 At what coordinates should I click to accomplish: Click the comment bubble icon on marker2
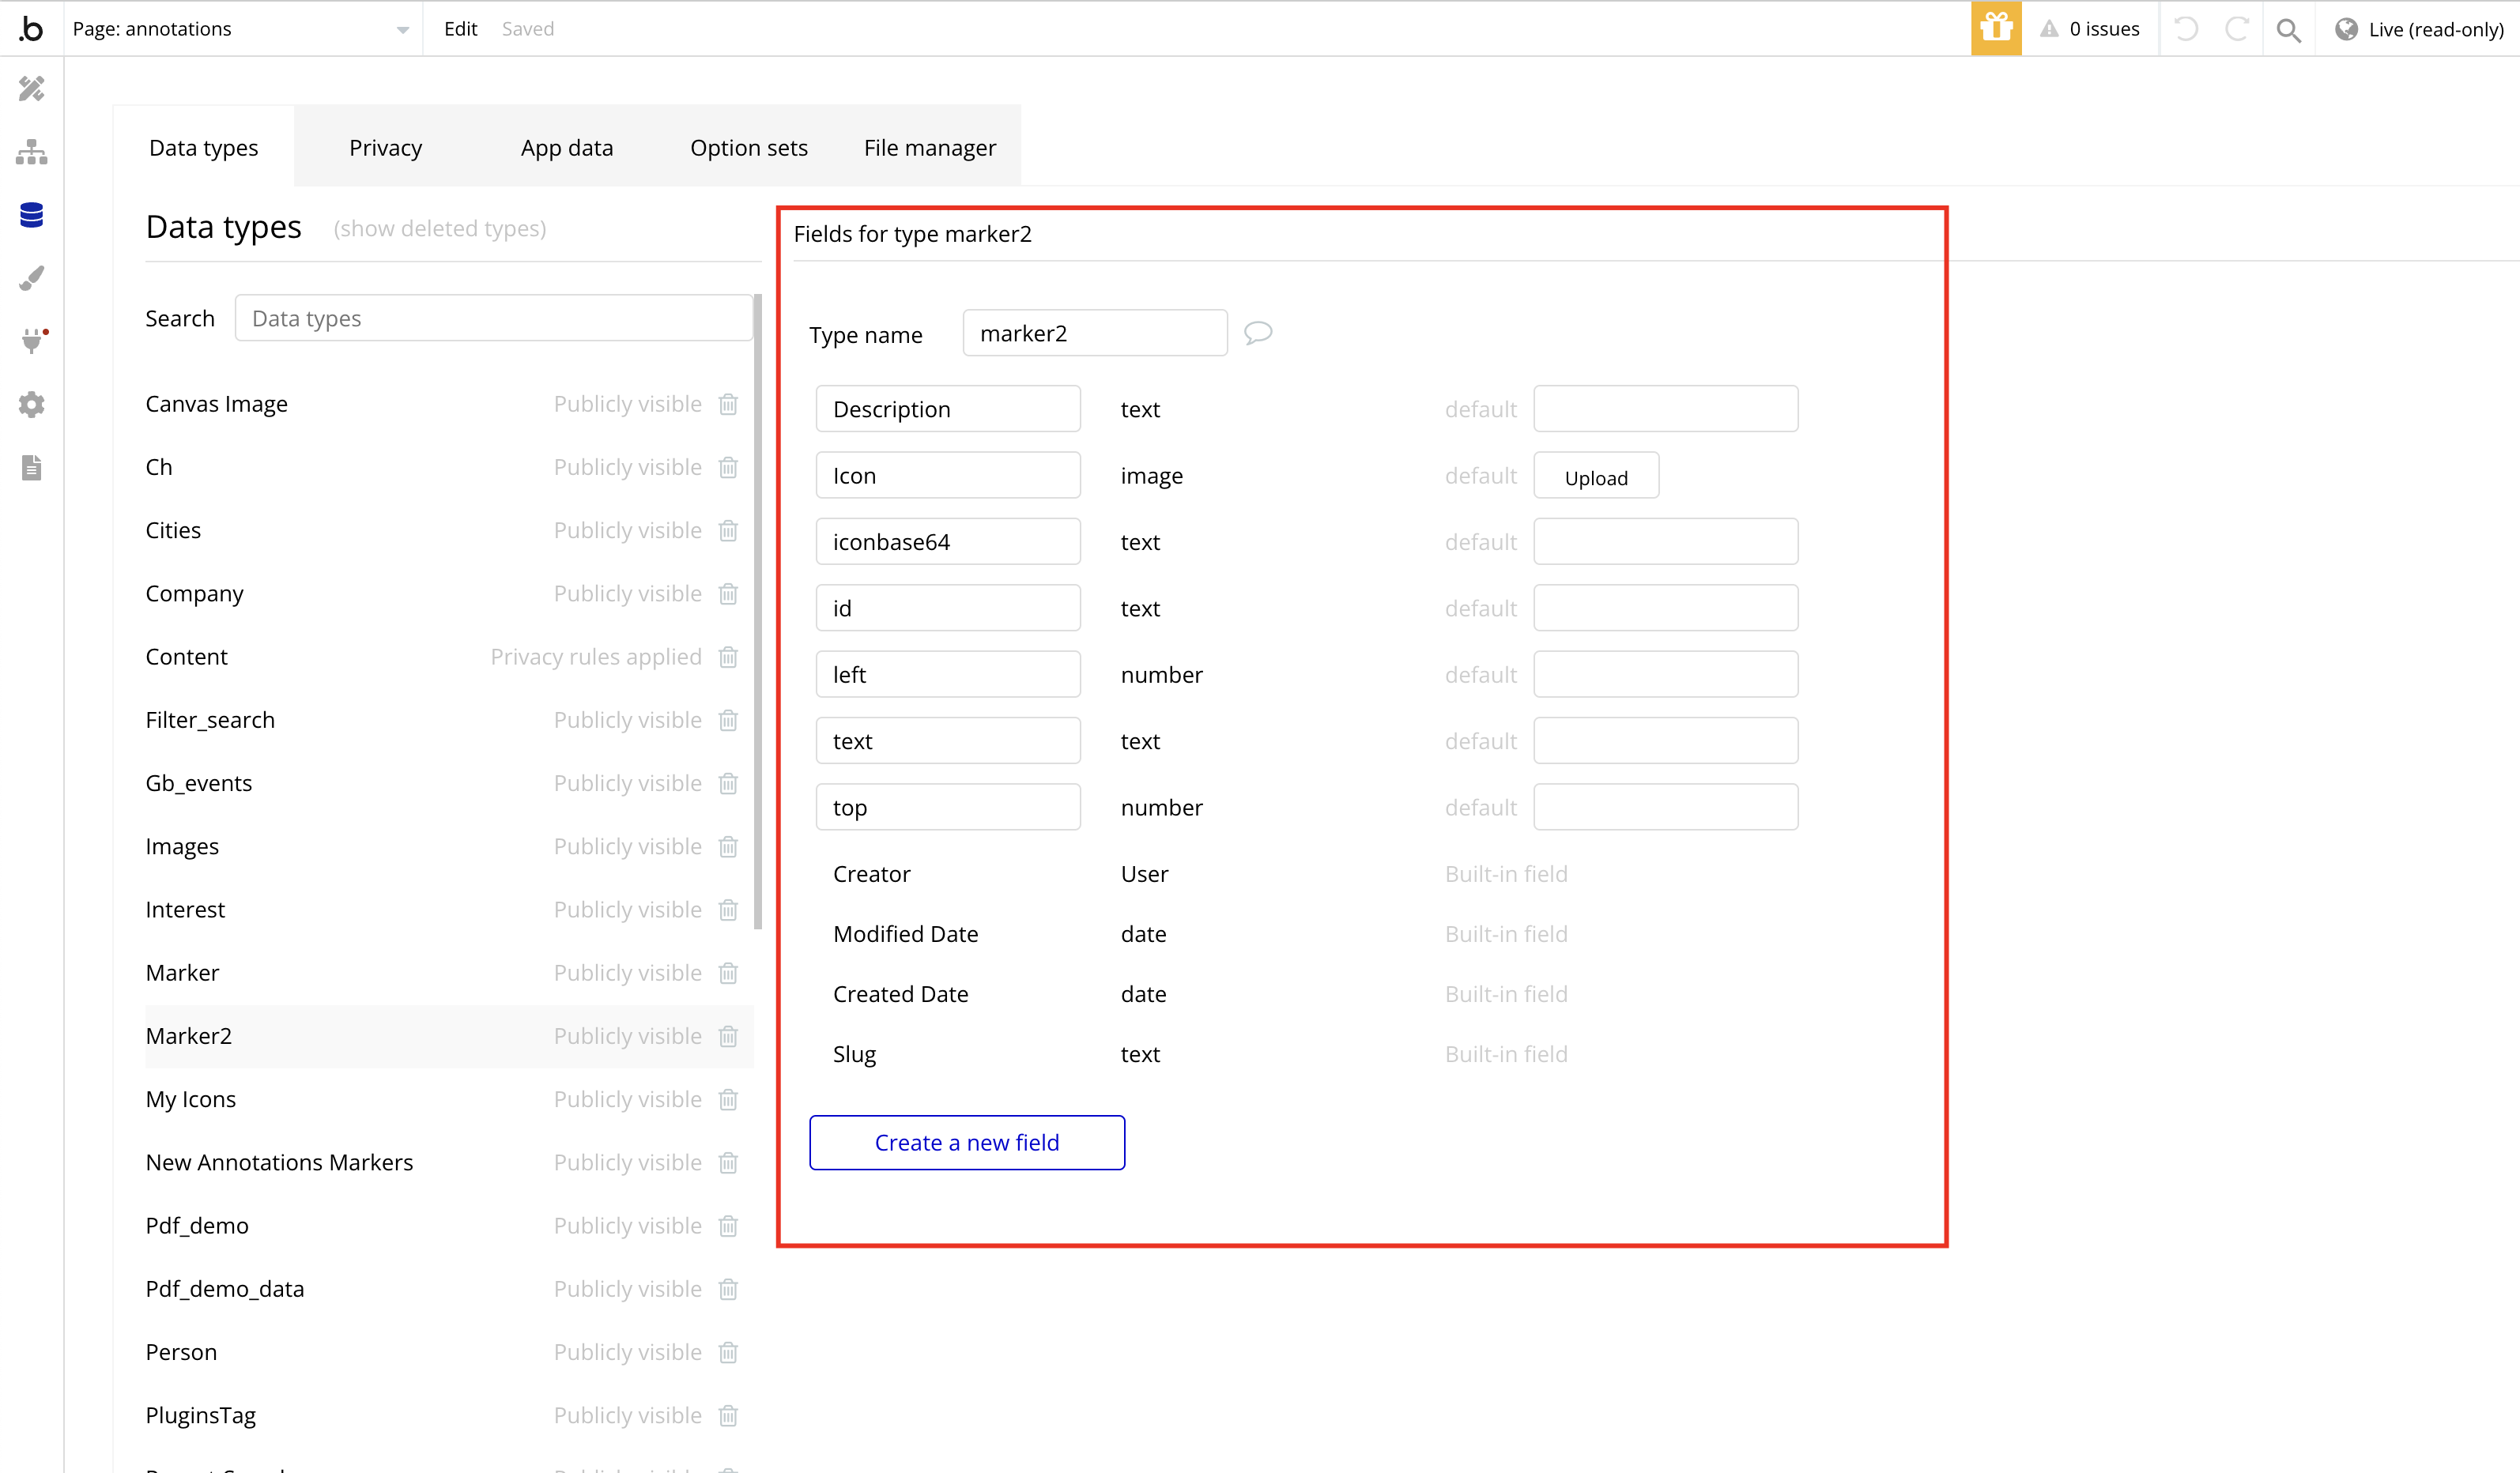1258,333
